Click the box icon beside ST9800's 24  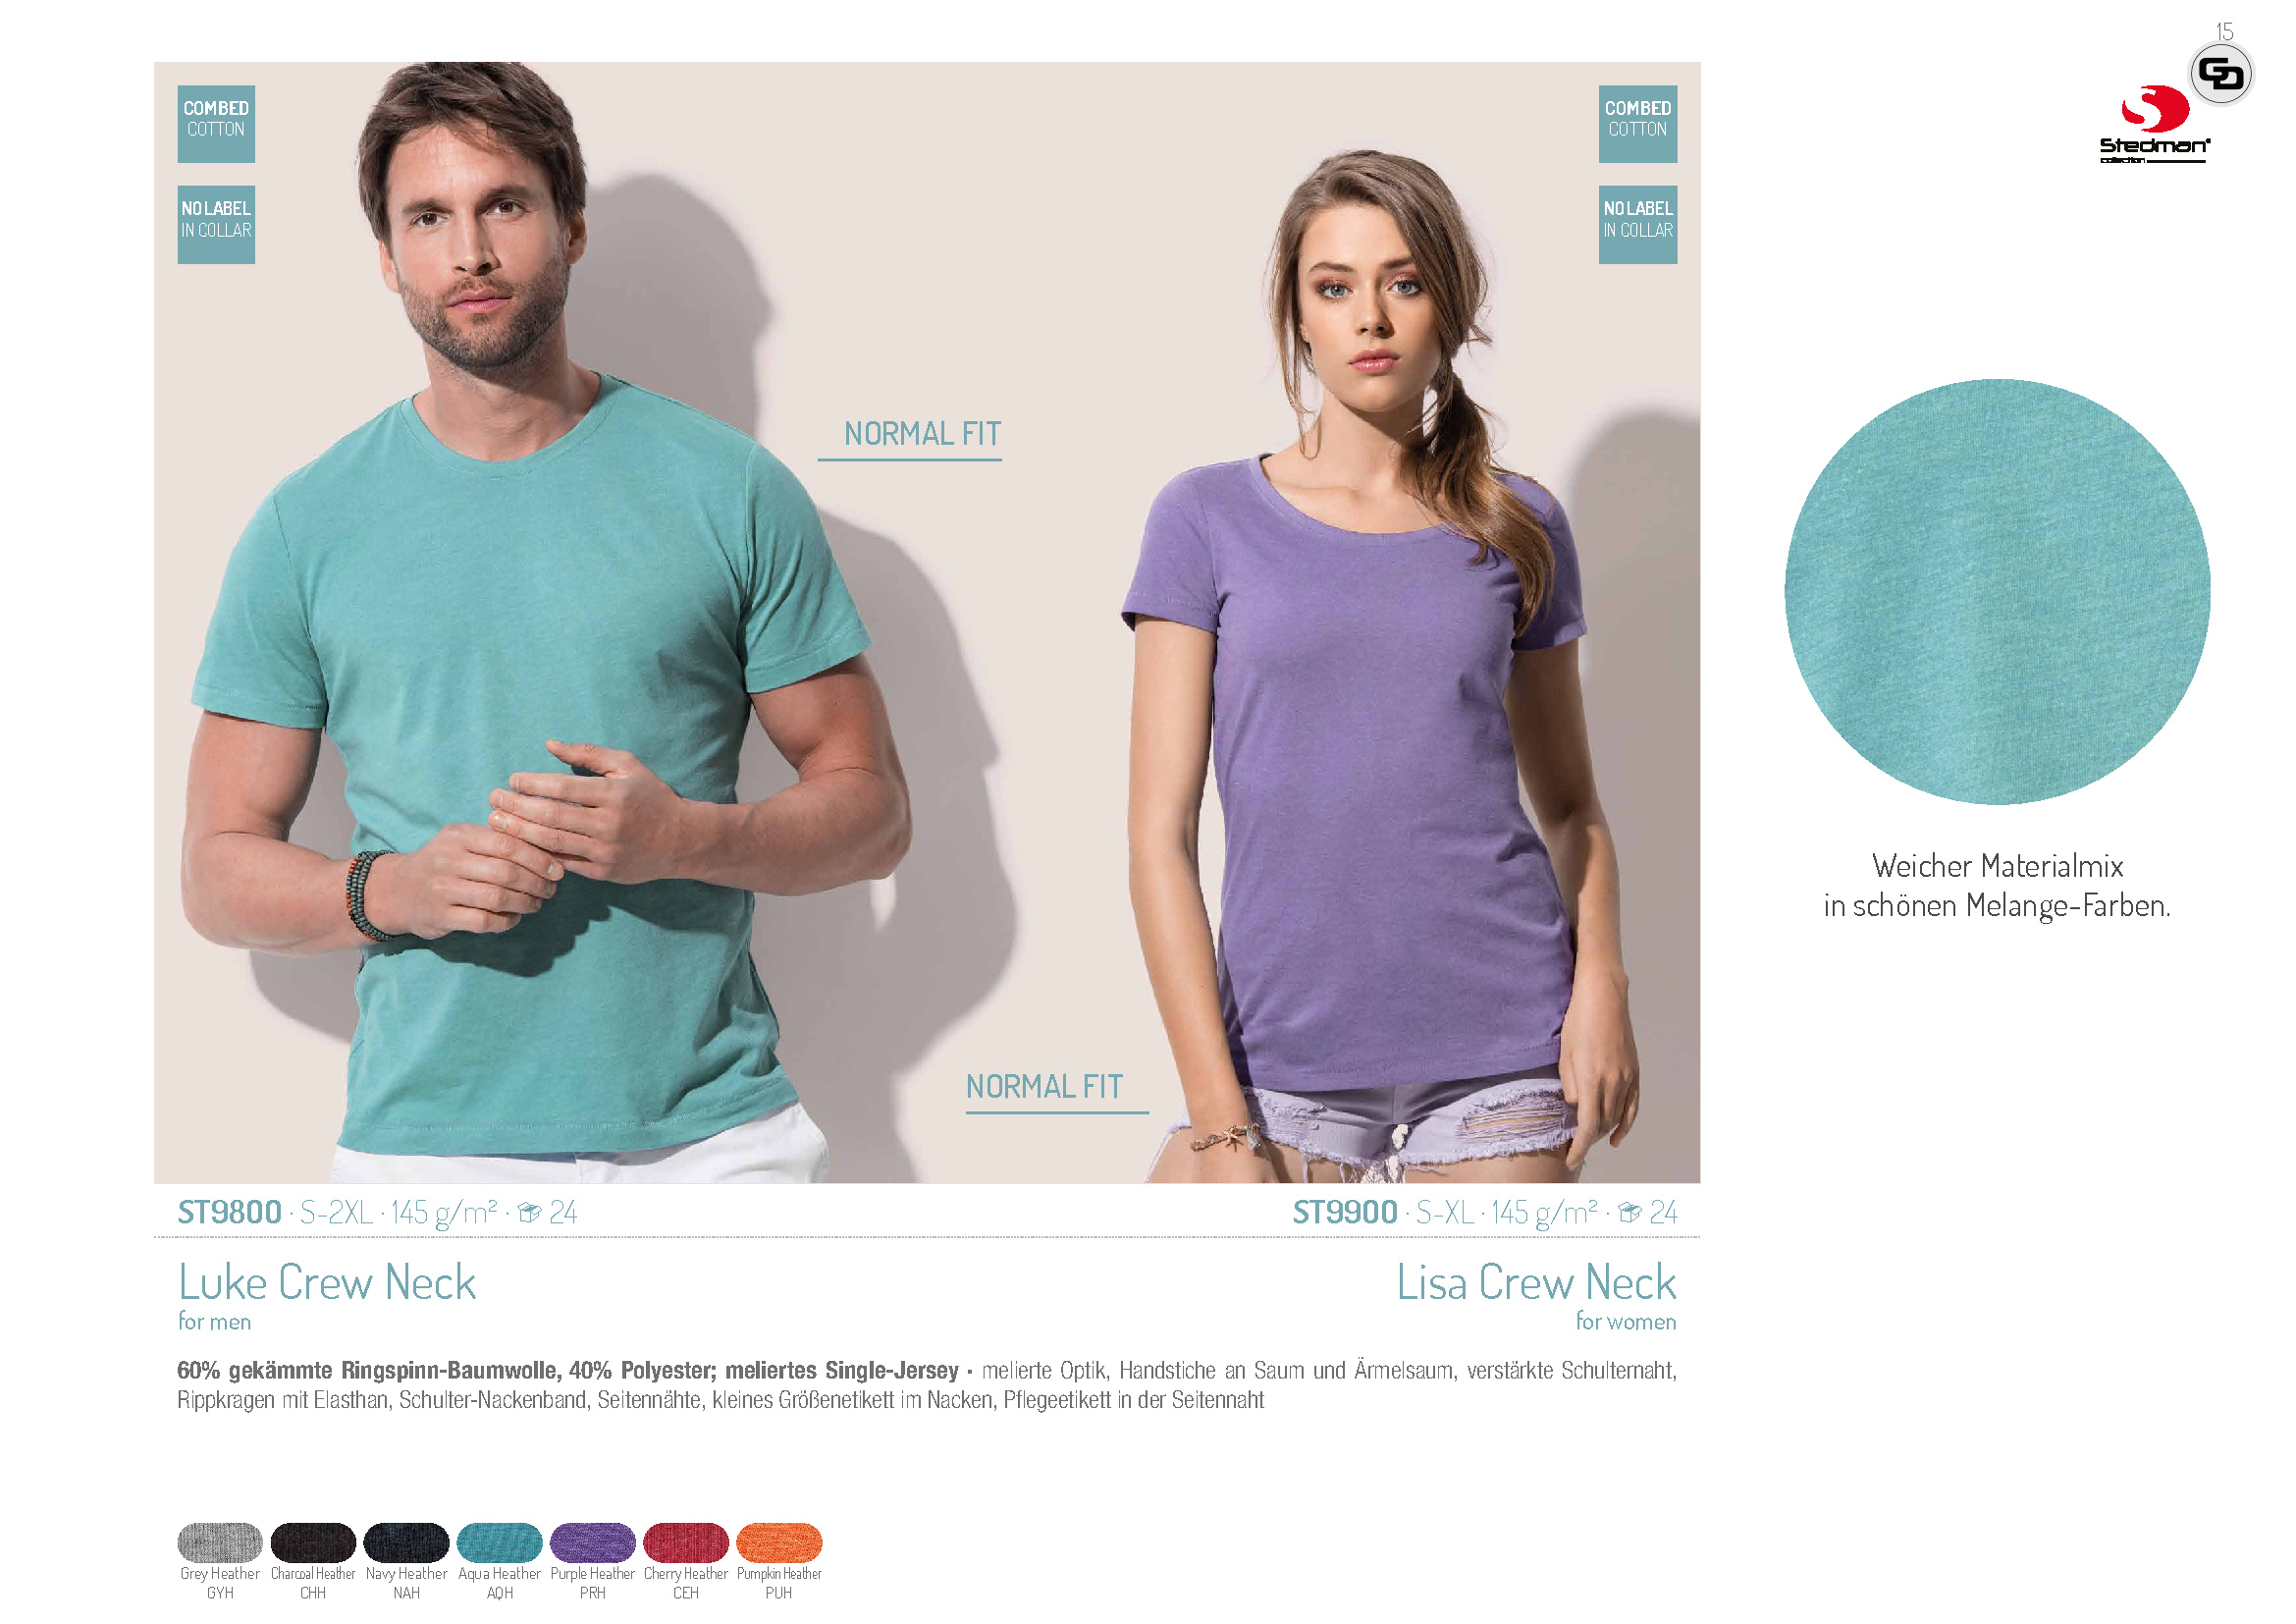click(529, 1213)
